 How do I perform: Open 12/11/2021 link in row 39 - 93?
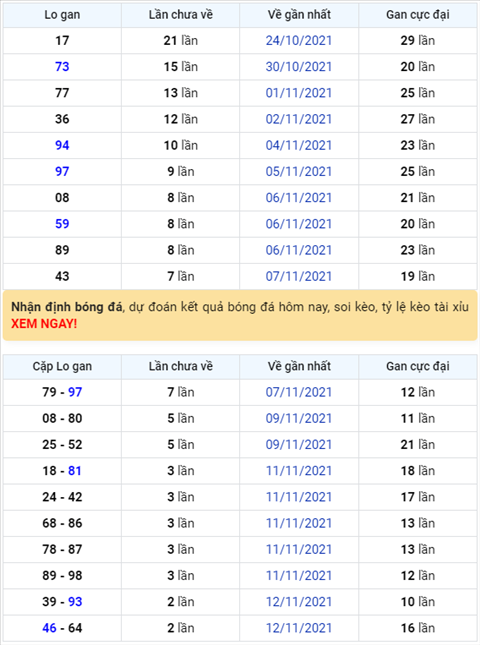(x=299, y=602)
